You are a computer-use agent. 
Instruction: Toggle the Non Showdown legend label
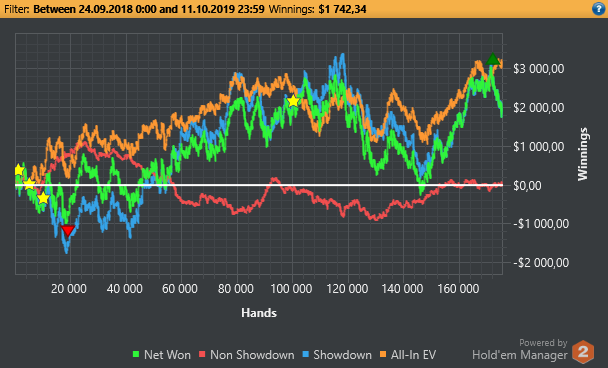tap(252, 354)
